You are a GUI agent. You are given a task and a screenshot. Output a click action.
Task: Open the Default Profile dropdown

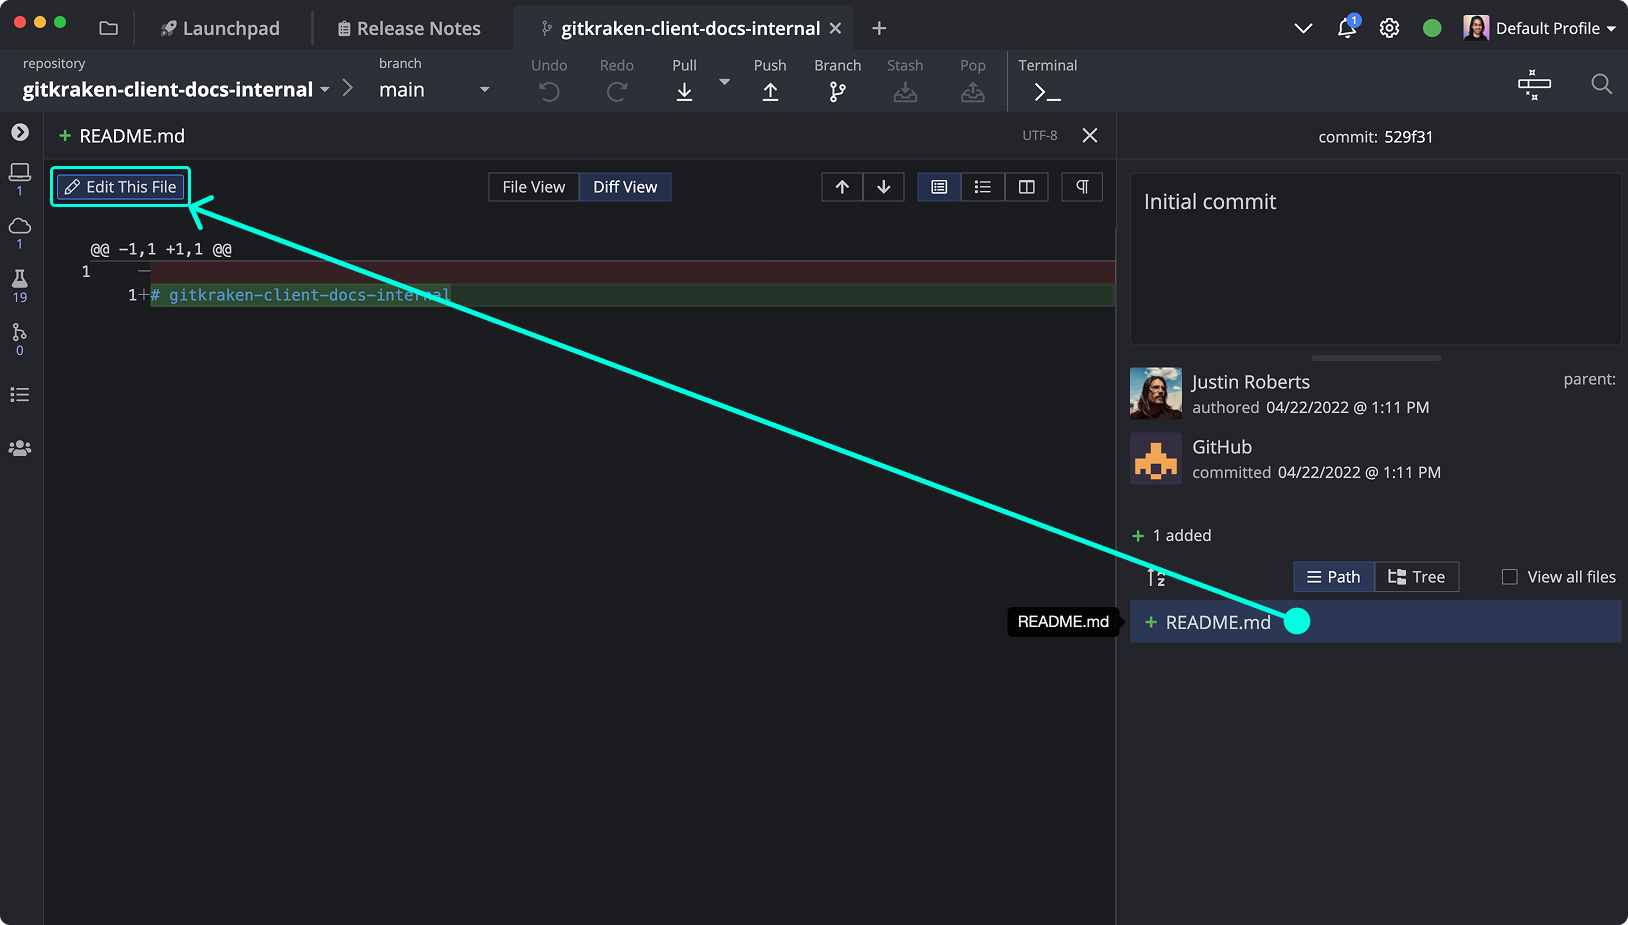(x=1539, y=28)
